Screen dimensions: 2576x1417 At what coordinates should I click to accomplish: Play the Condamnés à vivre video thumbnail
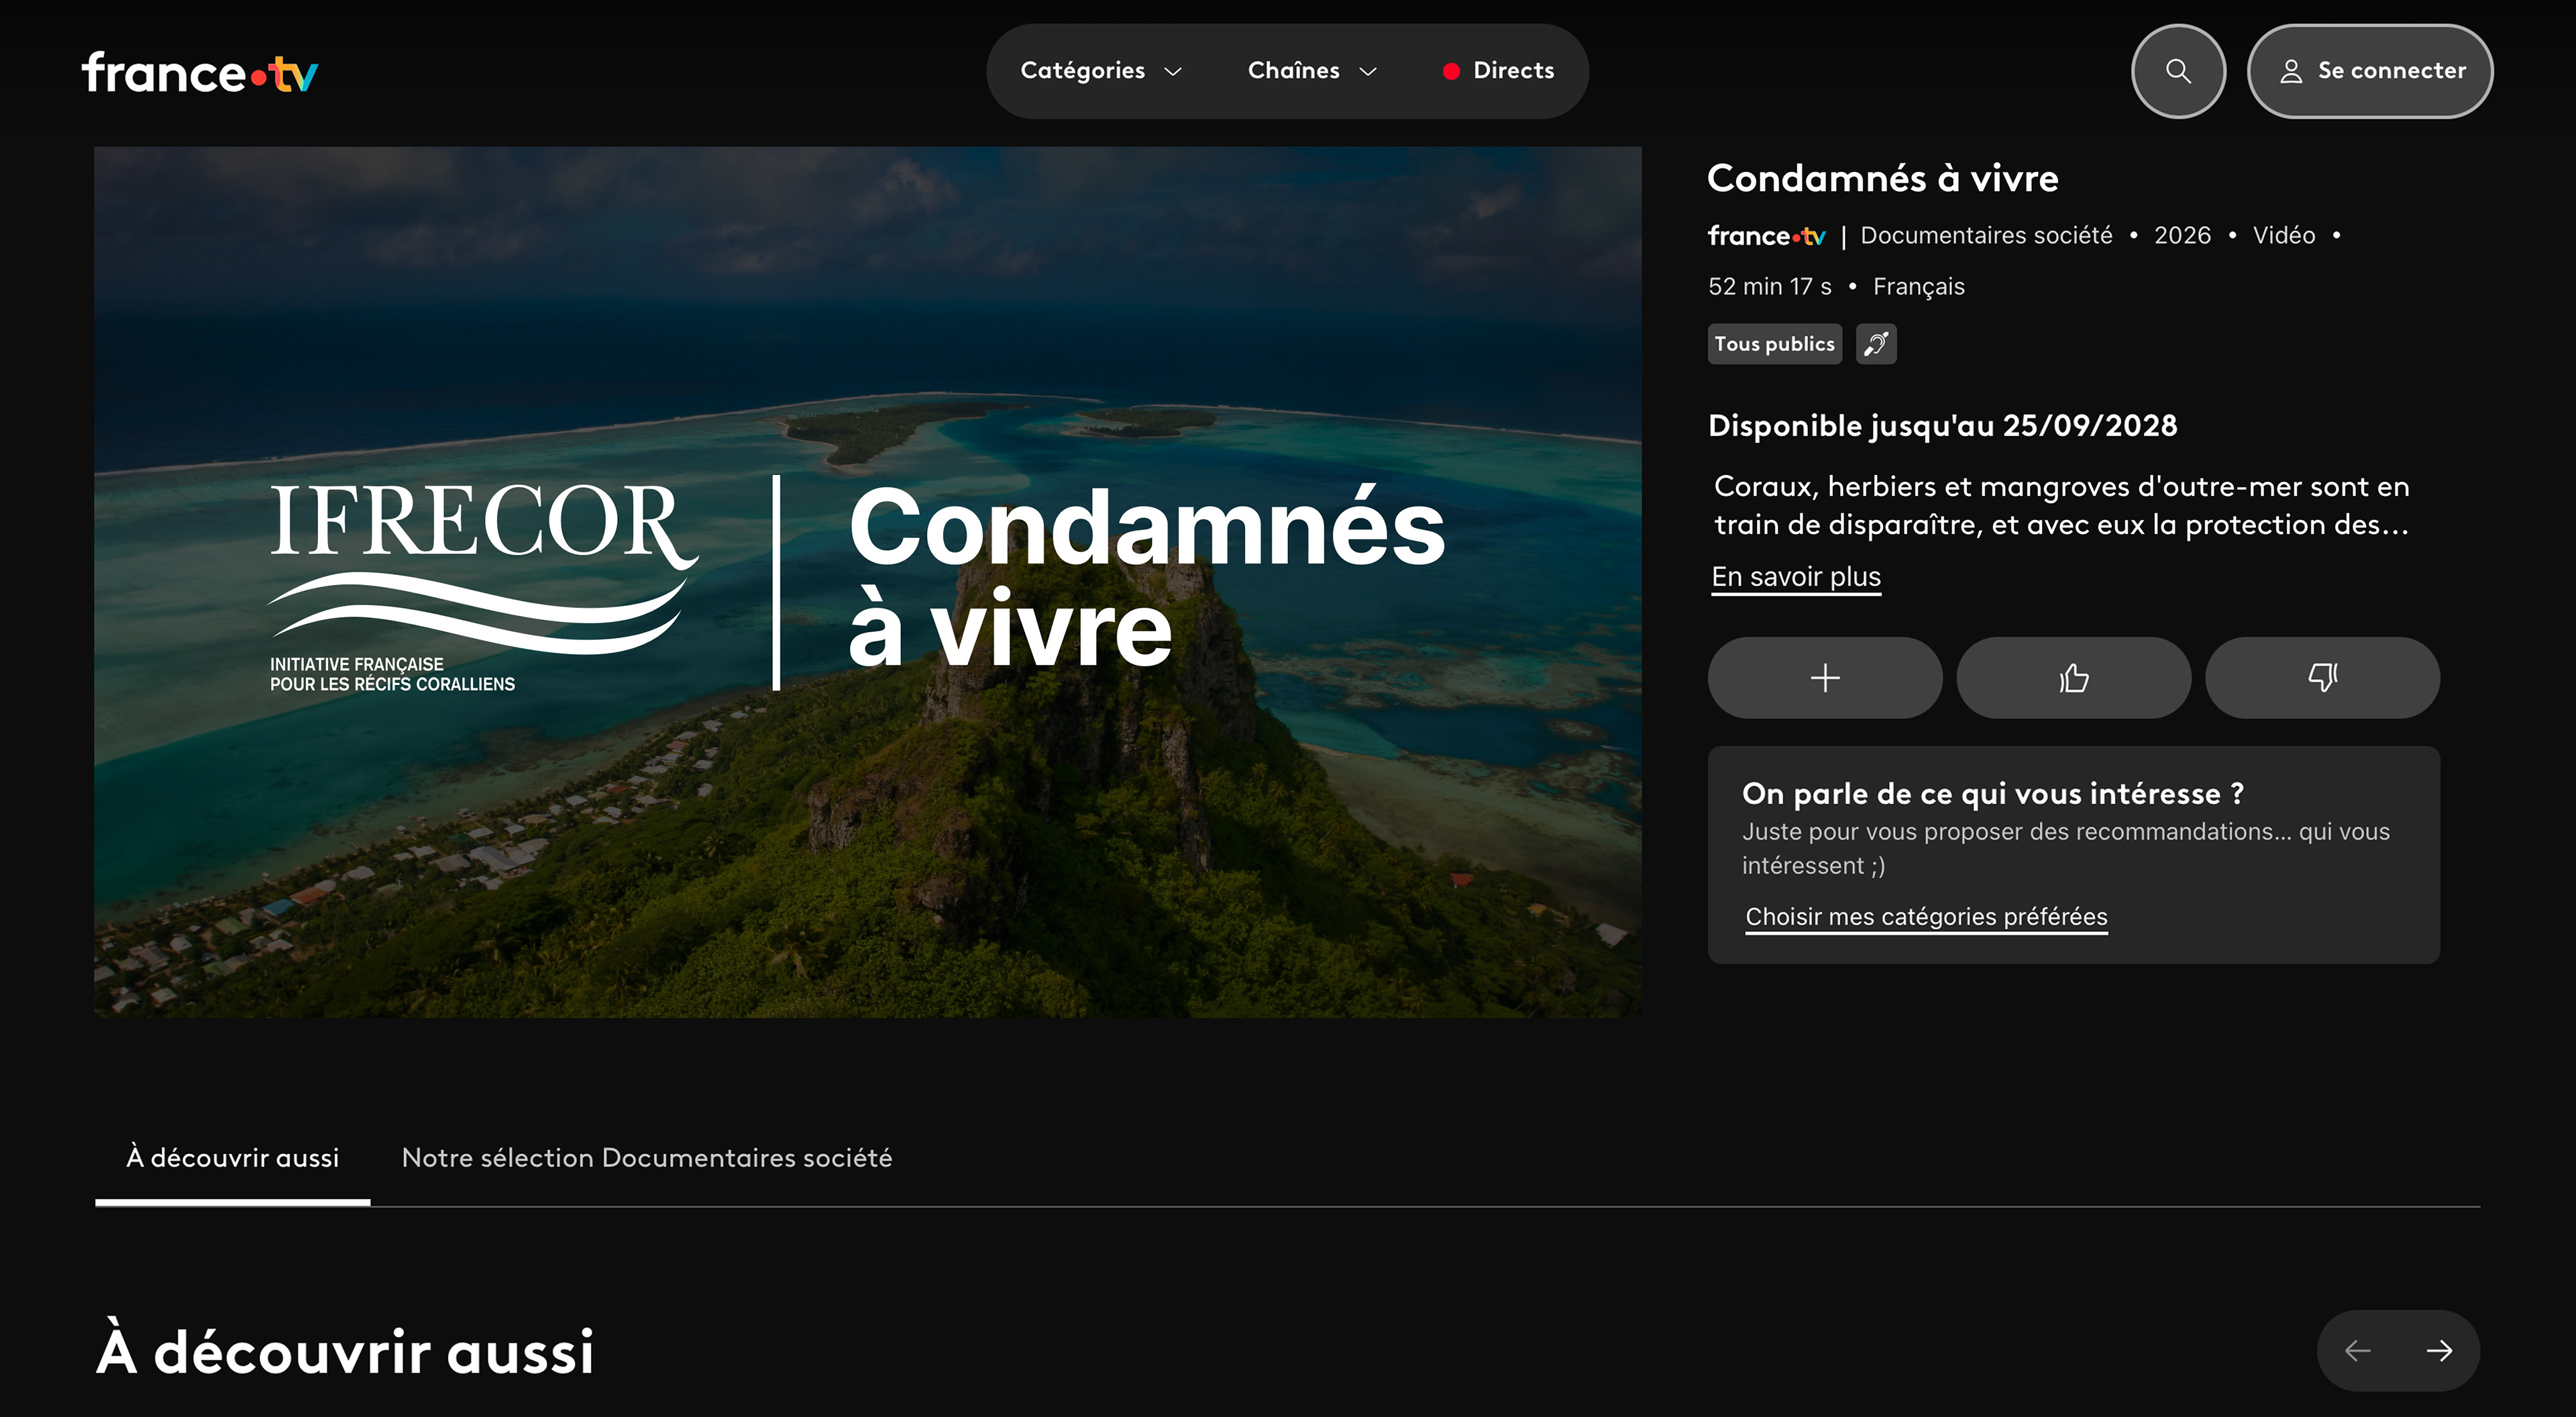868,582
